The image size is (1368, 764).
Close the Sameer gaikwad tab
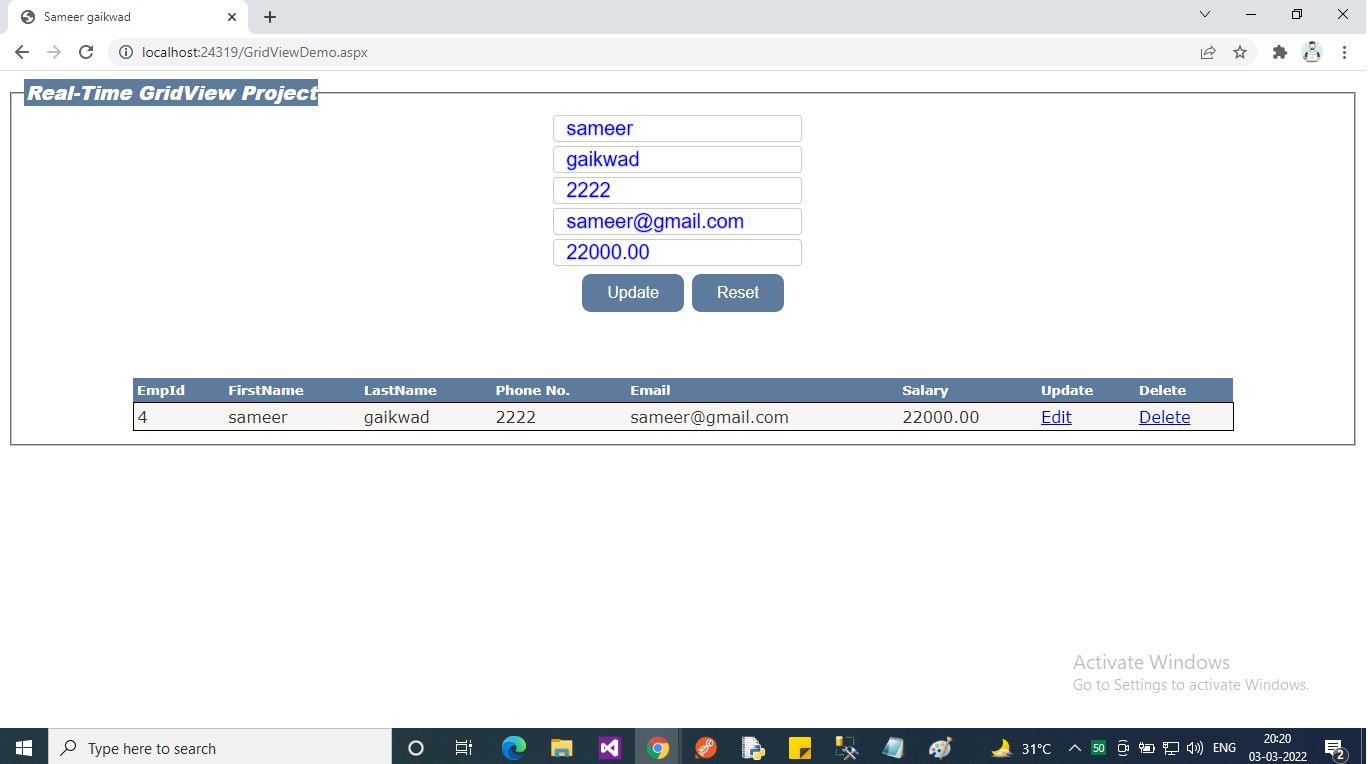coord(232,17)
